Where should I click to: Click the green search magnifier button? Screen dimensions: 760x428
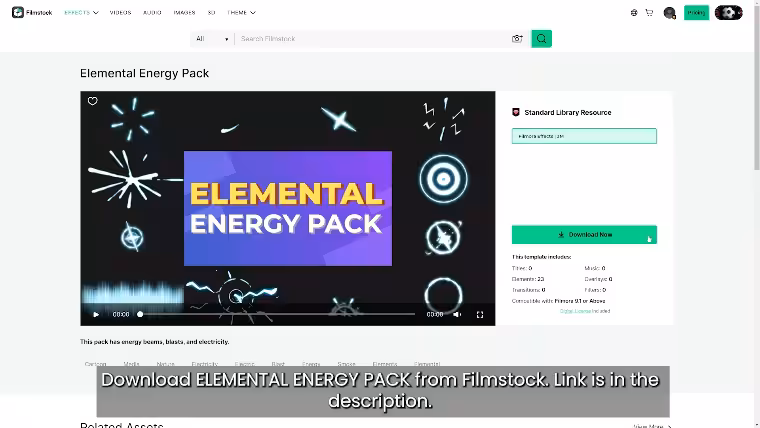point(541,39)
